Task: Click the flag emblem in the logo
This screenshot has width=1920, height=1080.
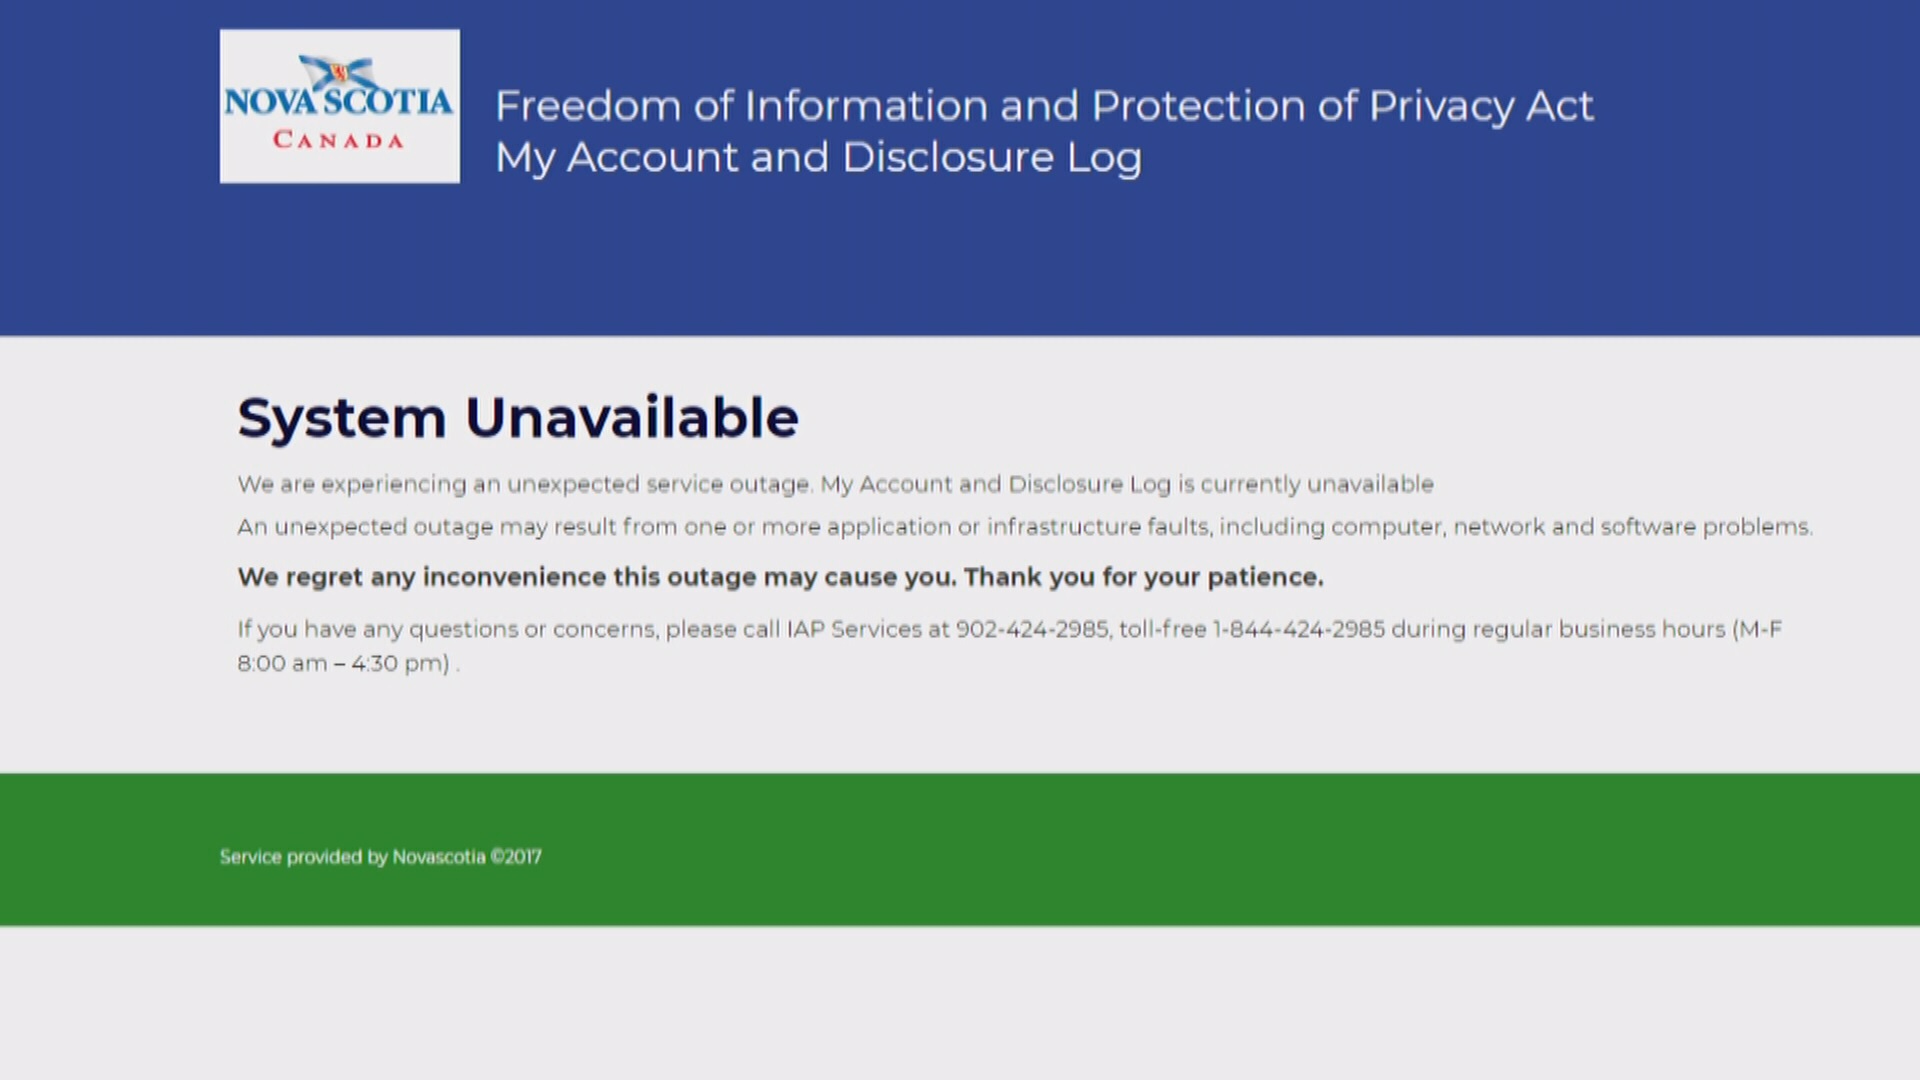Action: tap(340, 72)
